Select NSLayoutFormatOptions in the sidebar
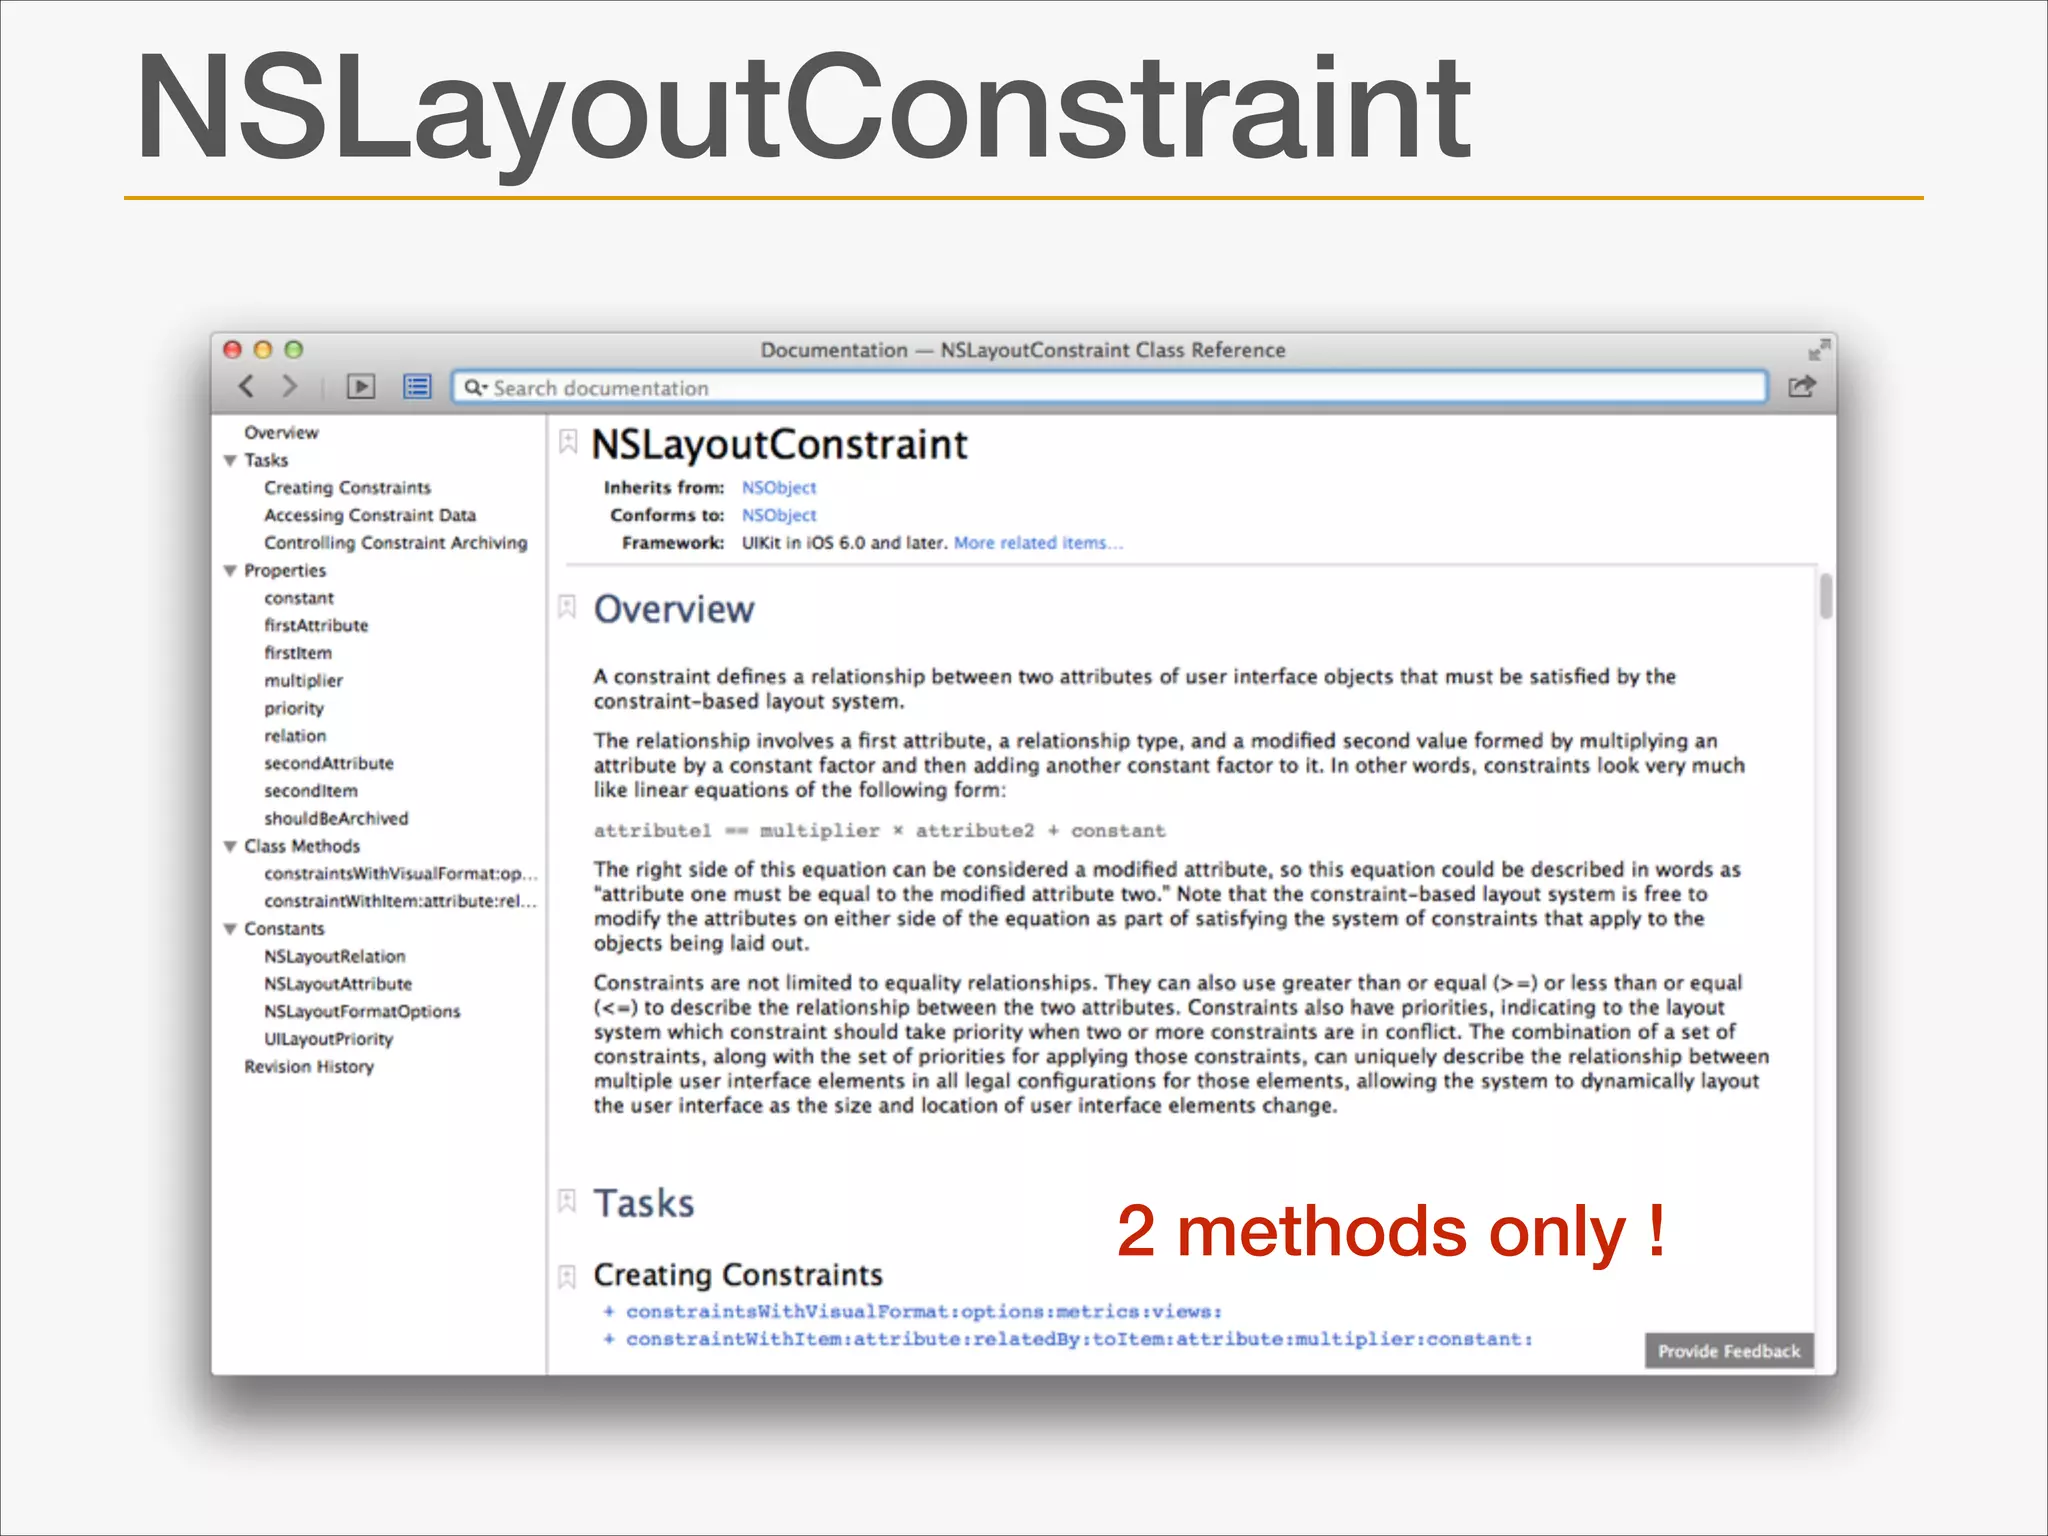2048x1536 pixels. click(362, 1012)
